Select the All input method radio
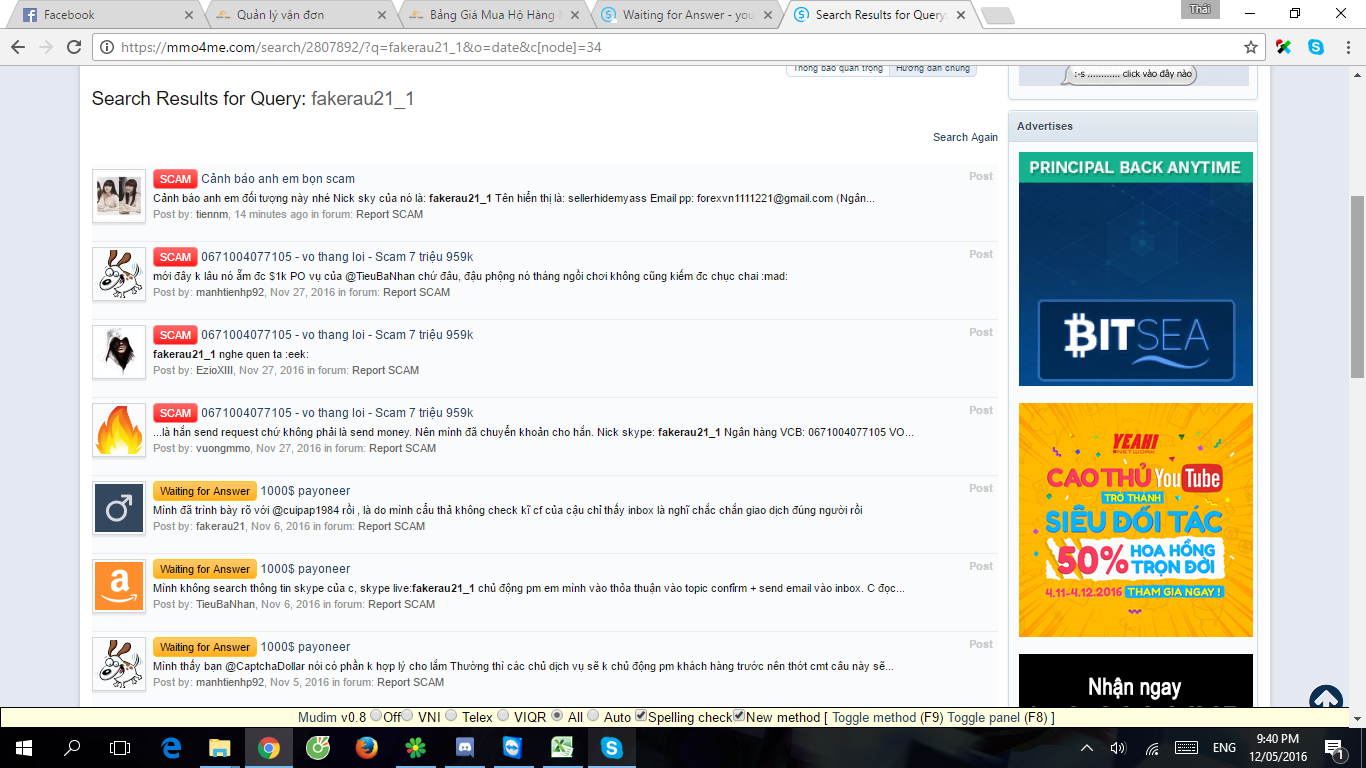The height and width of the screenshot is (768, 1366). (557, 716)
